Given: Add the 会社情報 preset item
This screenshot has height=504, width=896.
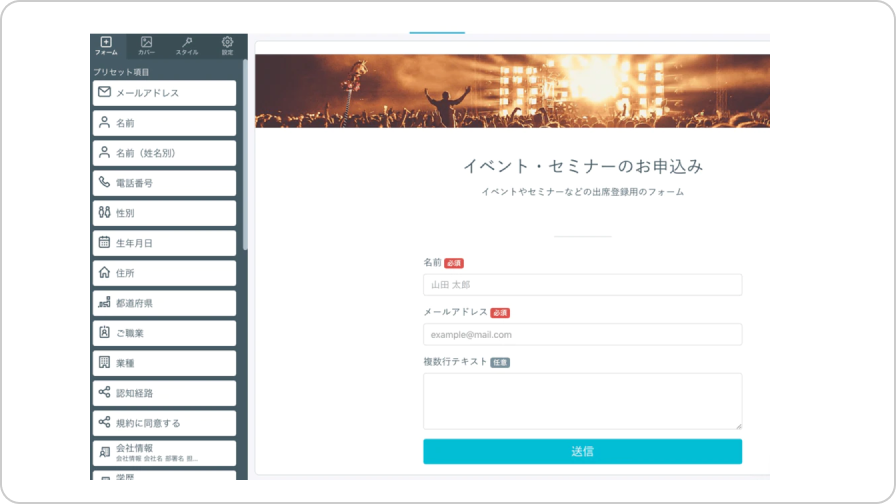Looking at the screenshot, I should click(x=164, y=453).
